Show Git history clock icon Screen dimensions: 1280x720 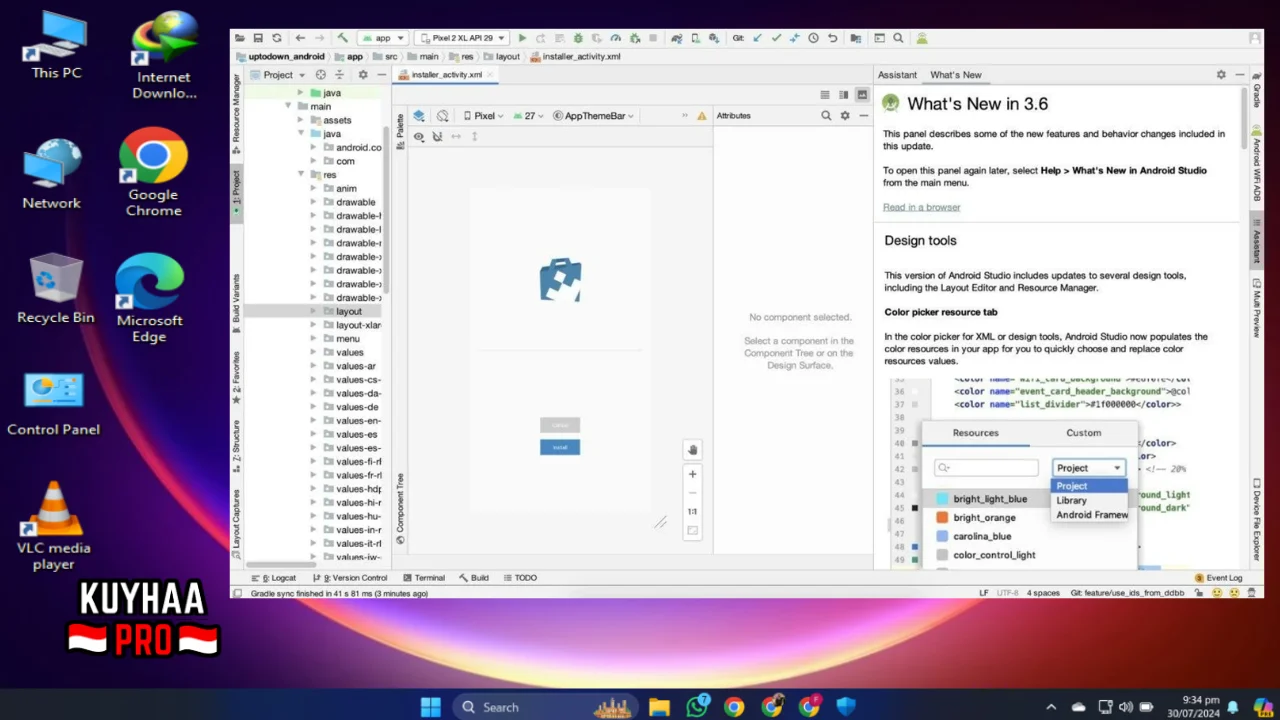(814, 38)
